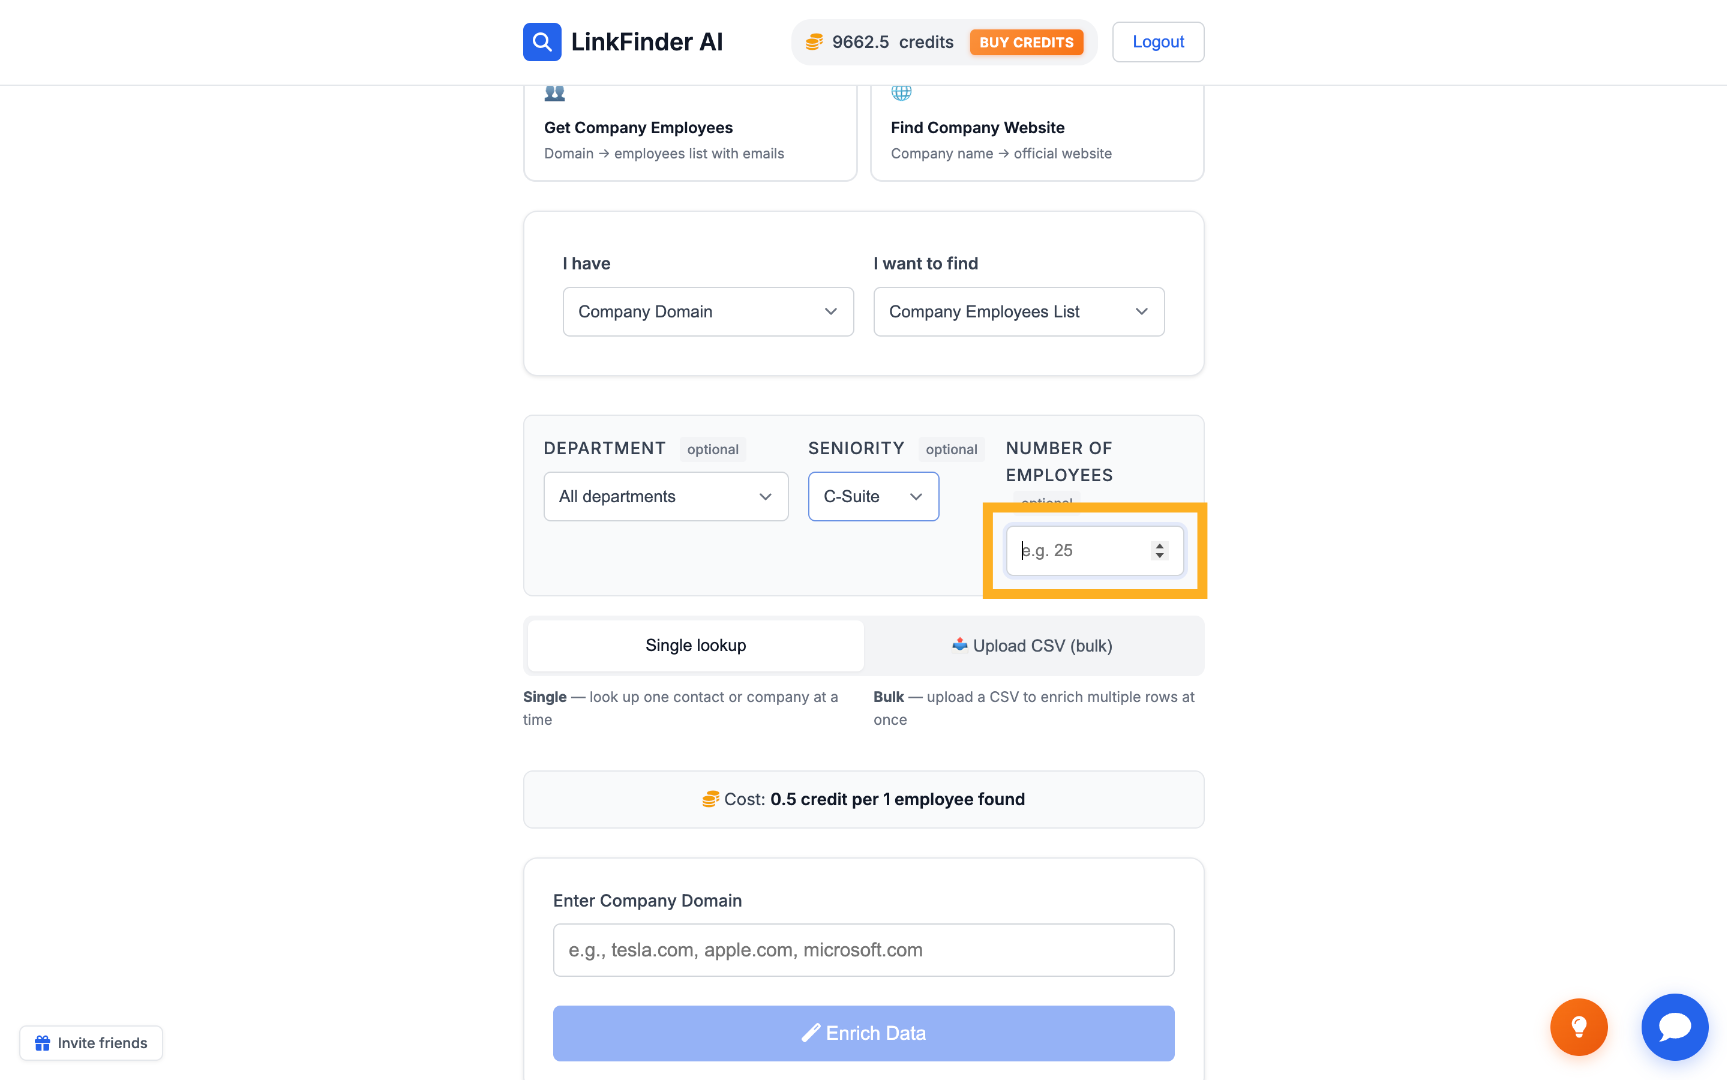Image resolution: width=1727 pixels, height=1080 pixels.
Task: Click the credits coin stack icon
Action: click(814, 42)
